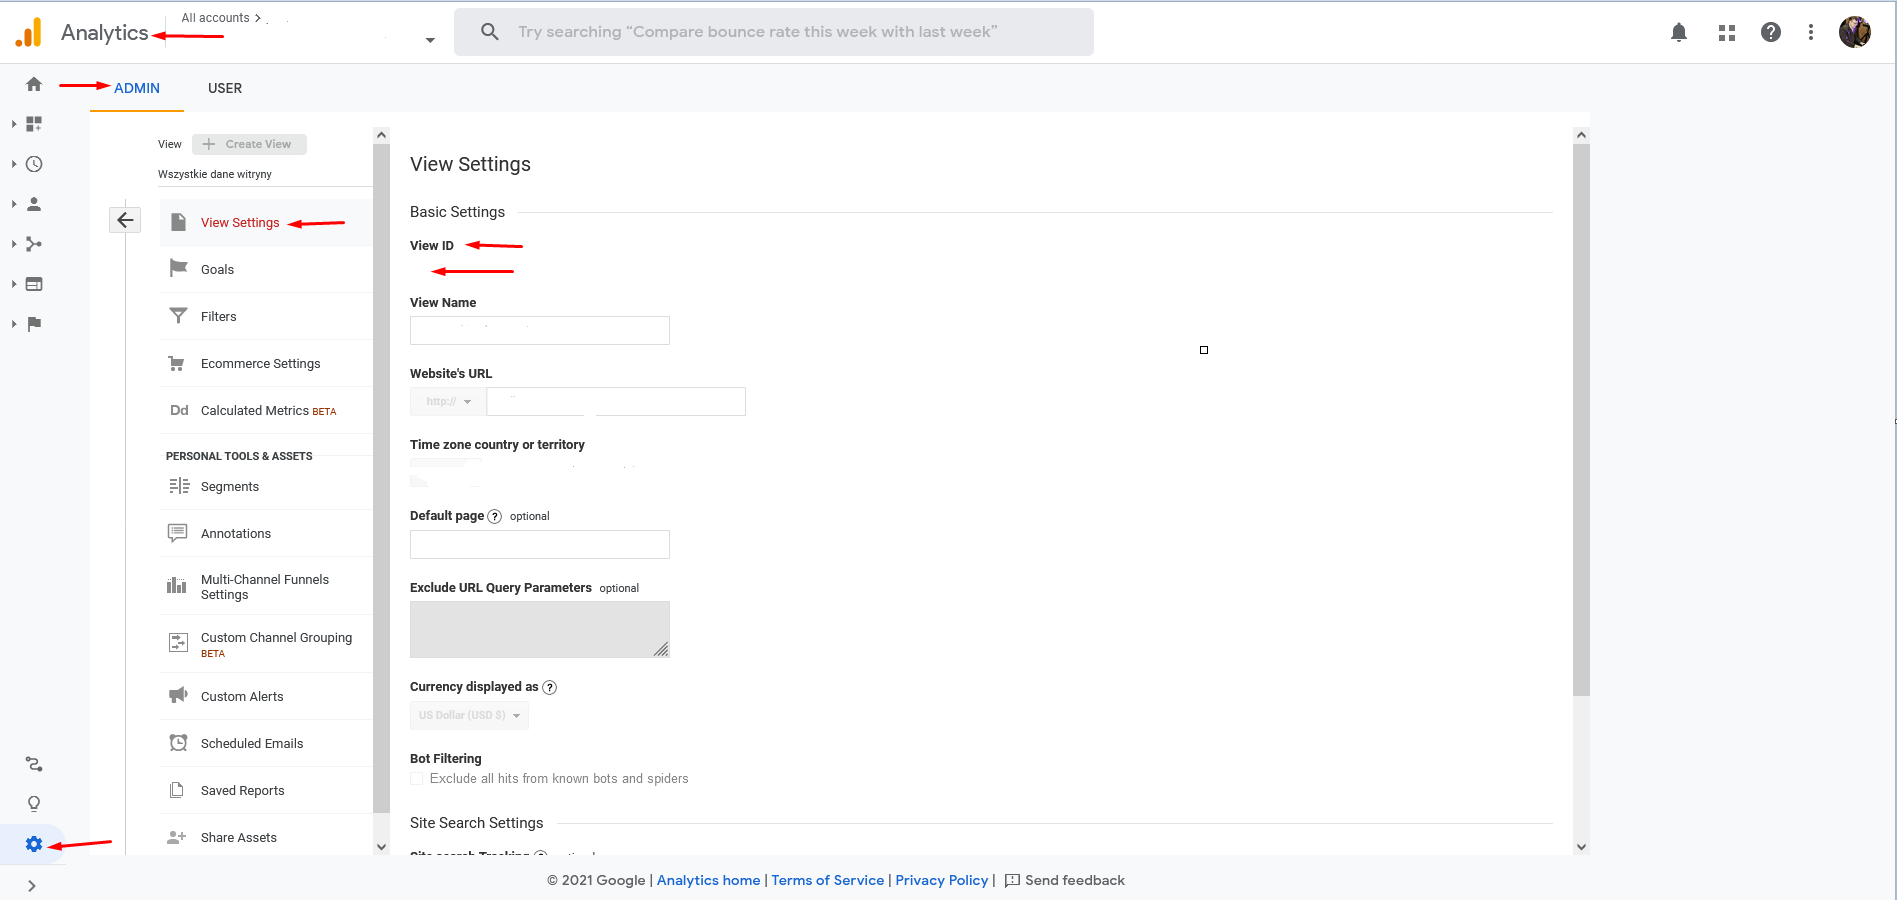
Task: Open the Discover lightbulb icon
Action: [34, 804]
